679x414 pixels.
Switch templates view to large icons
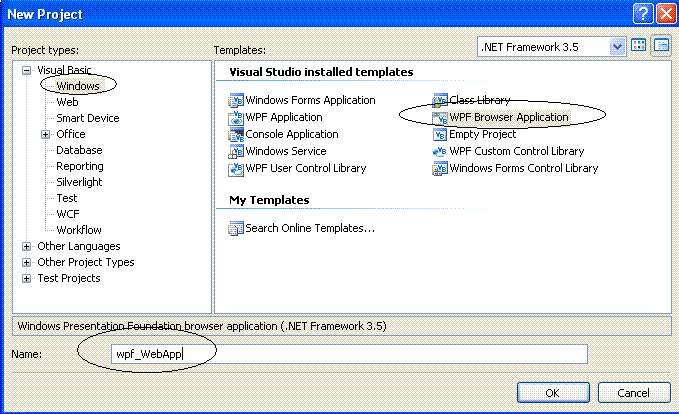638,45
